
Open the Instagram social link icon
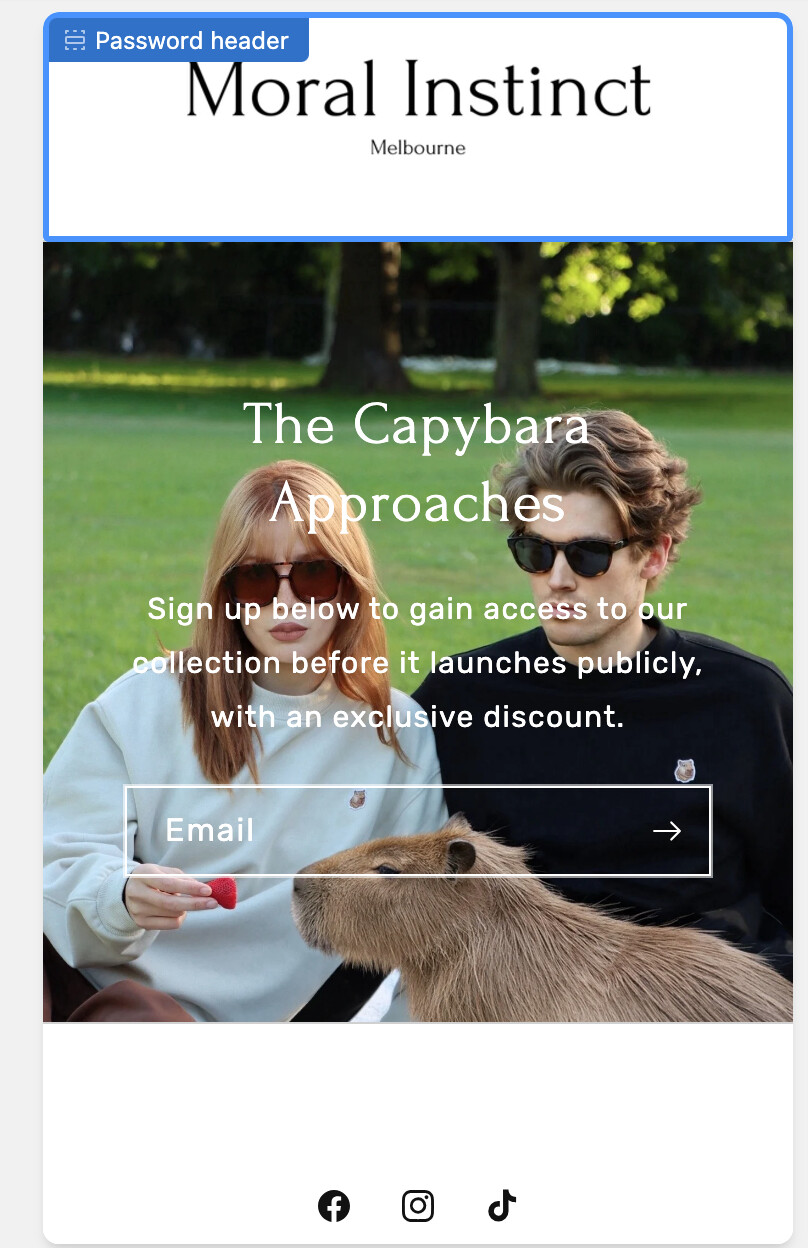(418, 1206)
